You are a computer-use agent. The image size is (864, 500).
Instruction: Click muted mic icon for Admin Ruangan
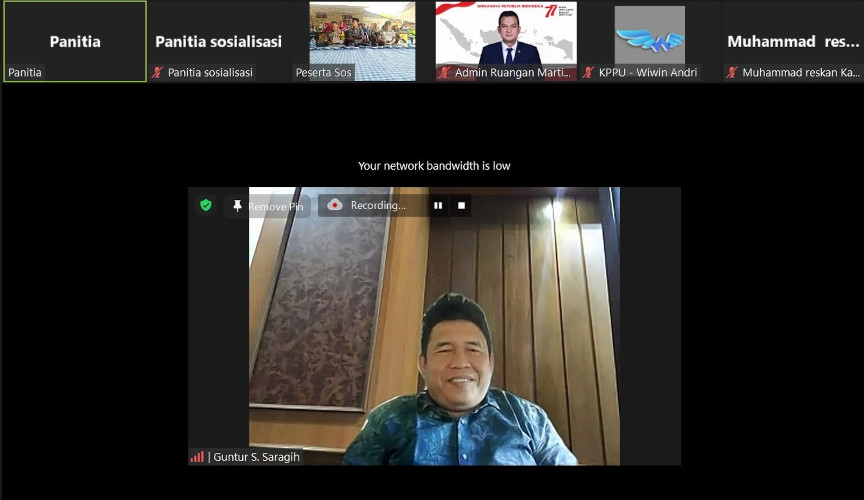(445, 72)
